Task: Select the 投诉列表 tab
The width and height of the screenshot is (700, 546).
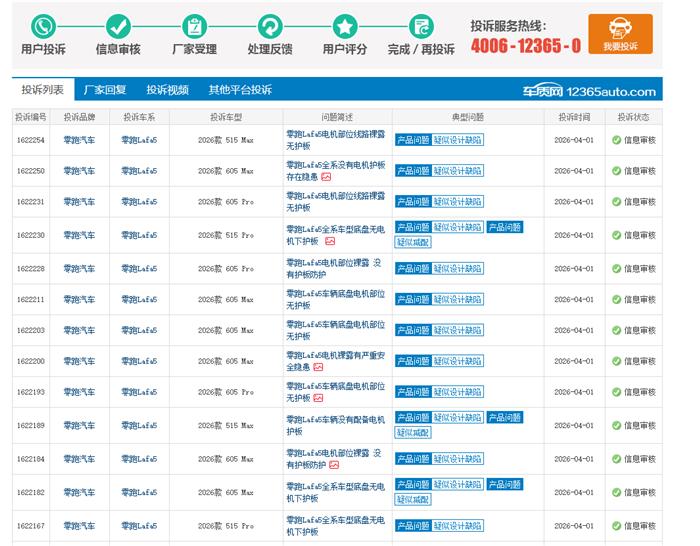Action: click(42, 89)
